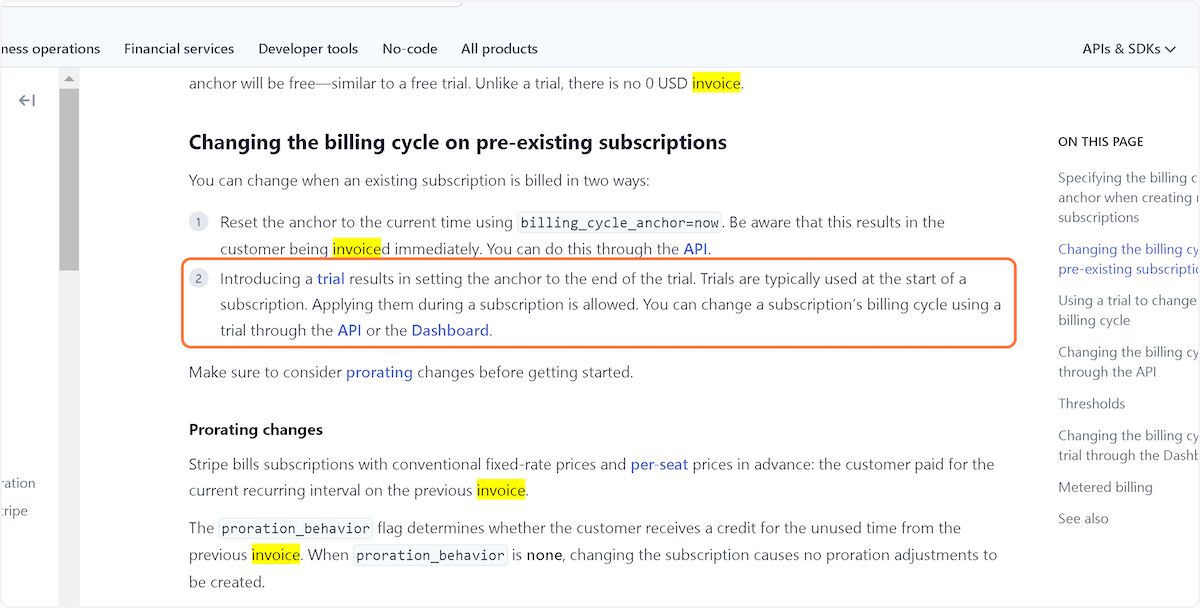Open the API link in step 1
1200x608 pixels.
696,249
